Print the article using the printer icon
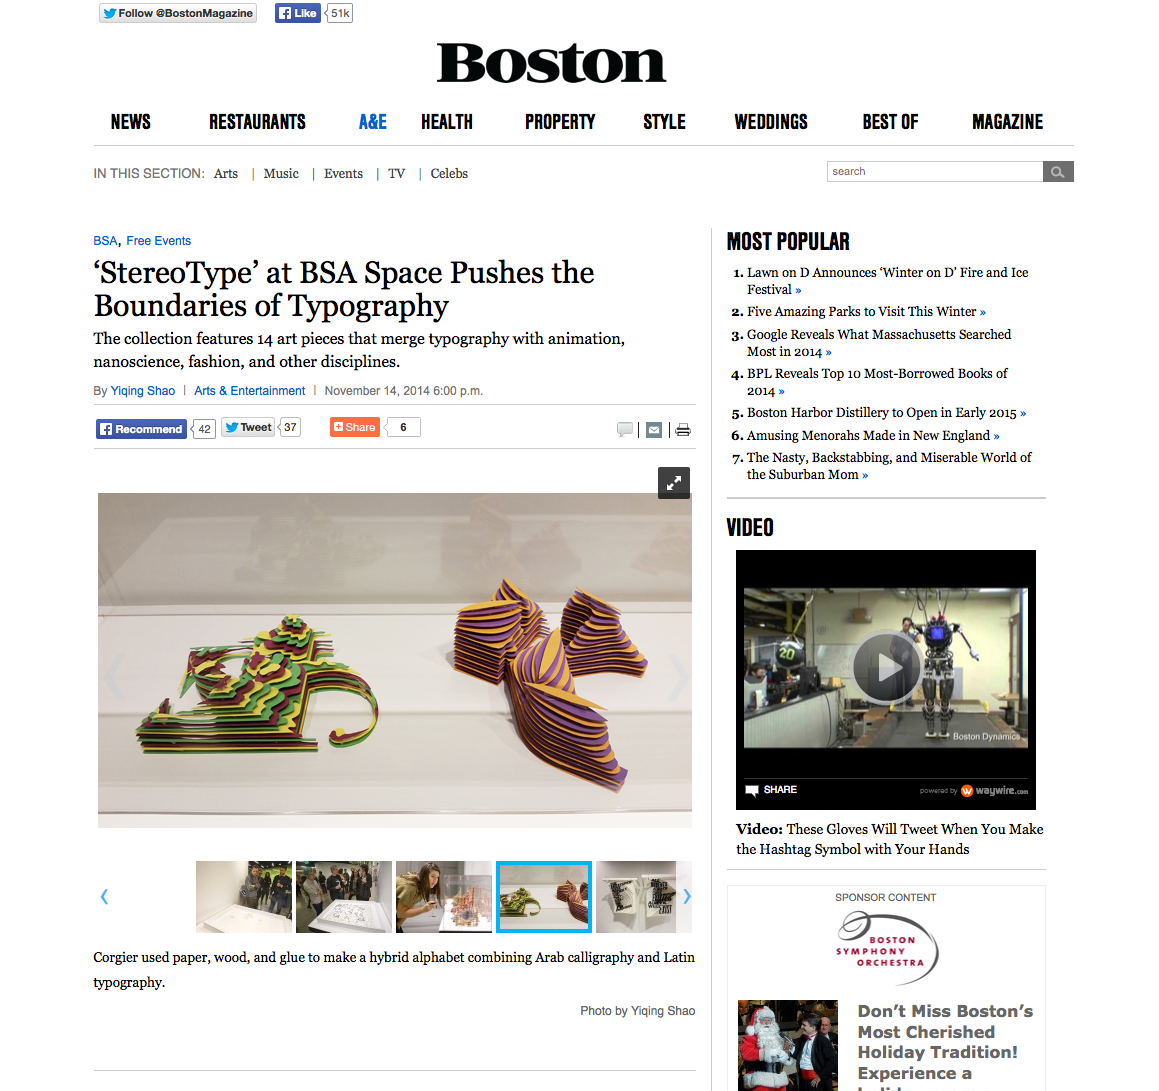 (x=683, y=429)
